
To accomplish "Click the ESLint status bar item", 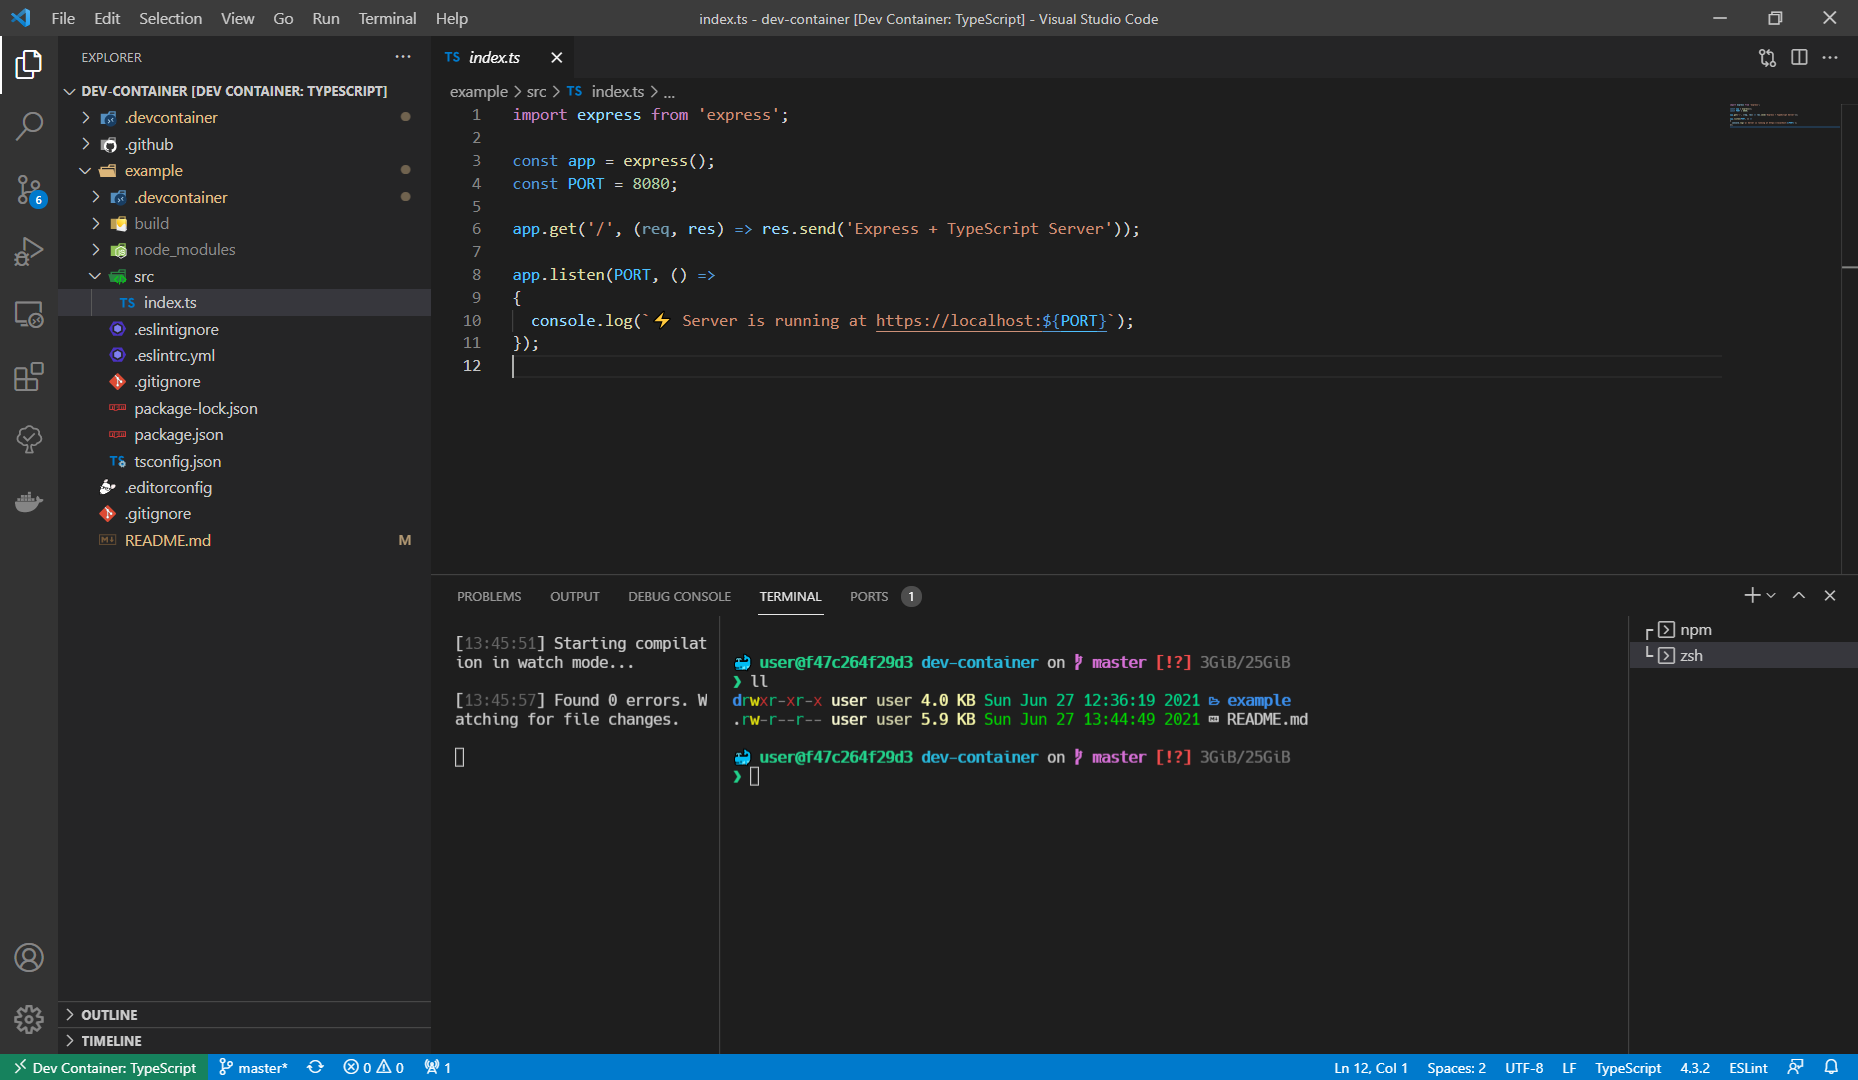I will 1748,1068.
